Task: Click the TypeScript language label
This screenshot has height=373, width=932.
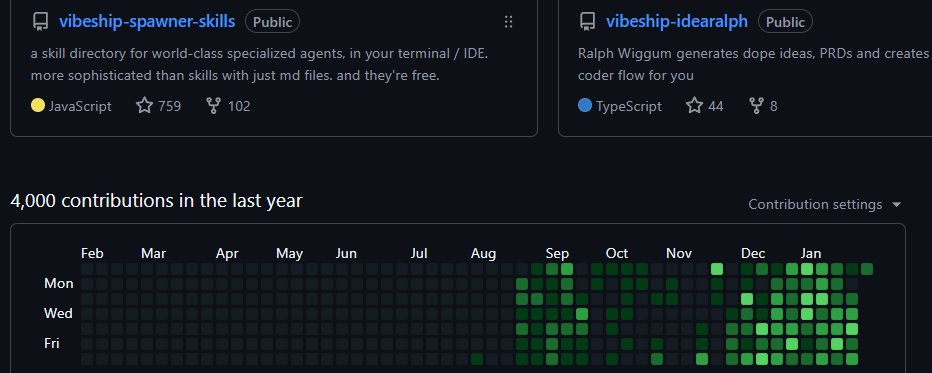Action: [x=628, y=106]
